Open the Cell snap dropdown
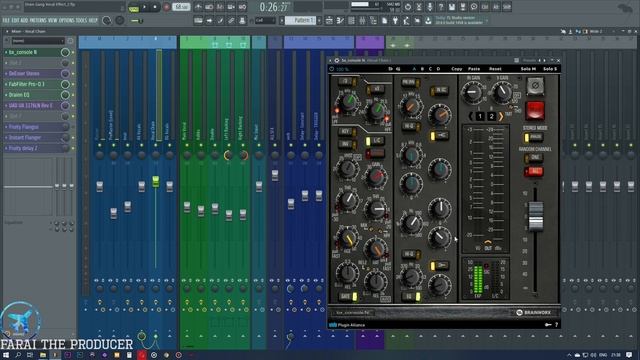 [x=265, y=20]
